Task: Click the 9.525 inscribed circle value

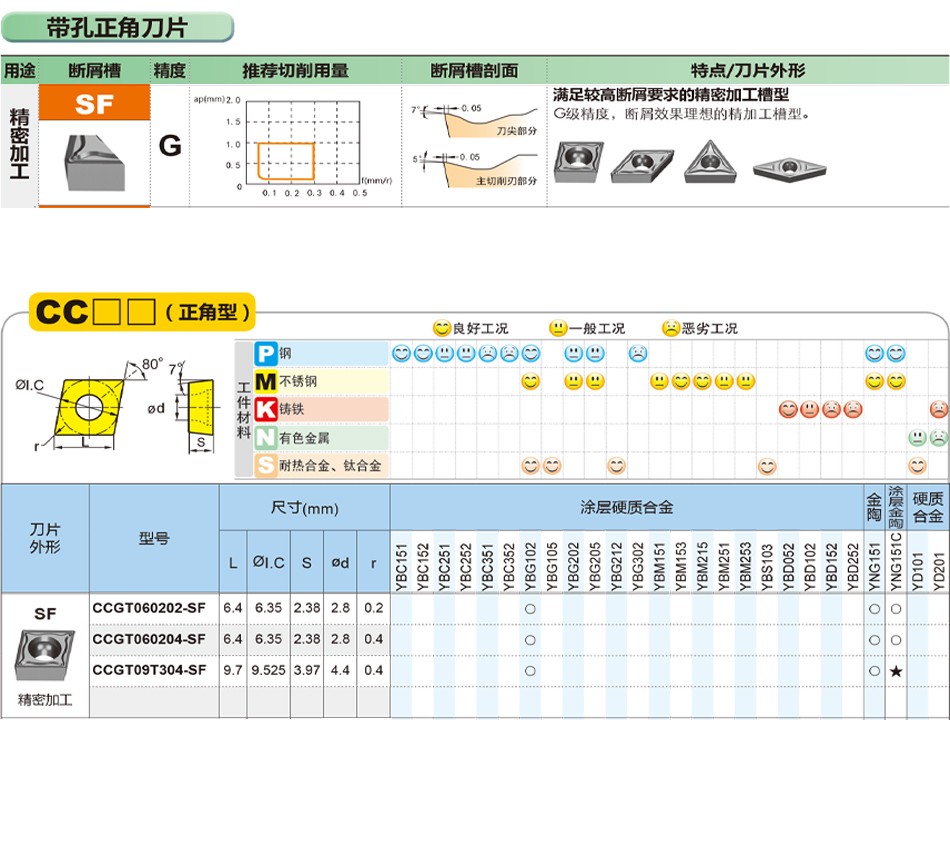Action: [268, 670]
